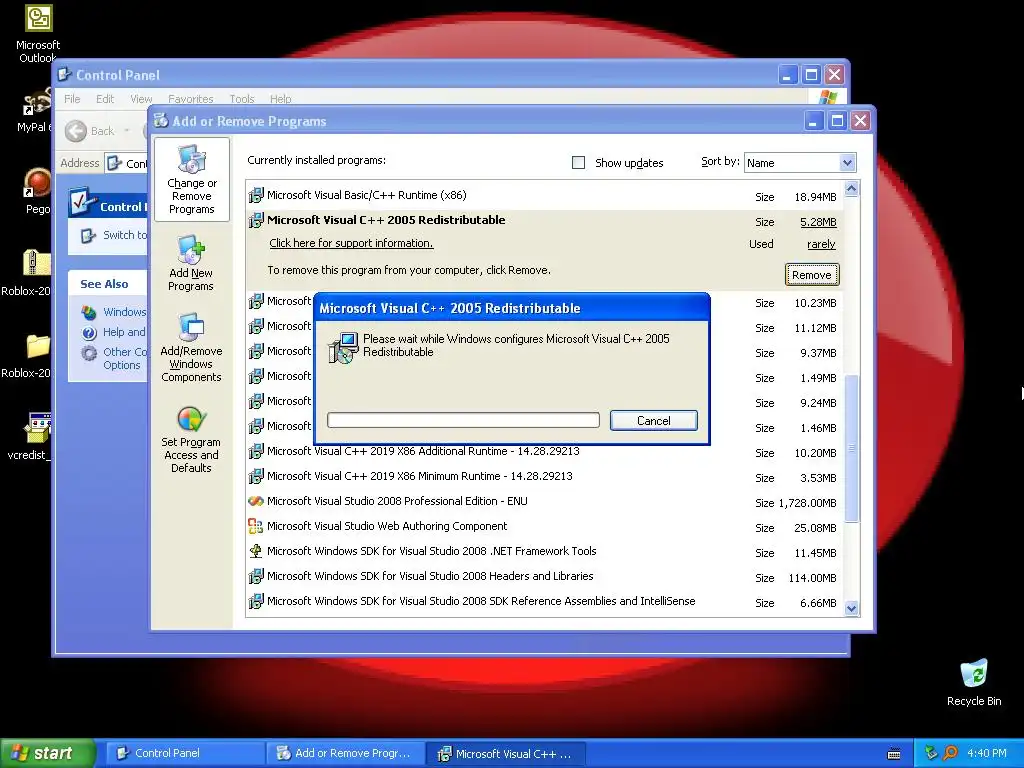Click the taskbar clock showing 4:40 PM
The width and height of the screenshot is (1024, 768).
(987, 753)
